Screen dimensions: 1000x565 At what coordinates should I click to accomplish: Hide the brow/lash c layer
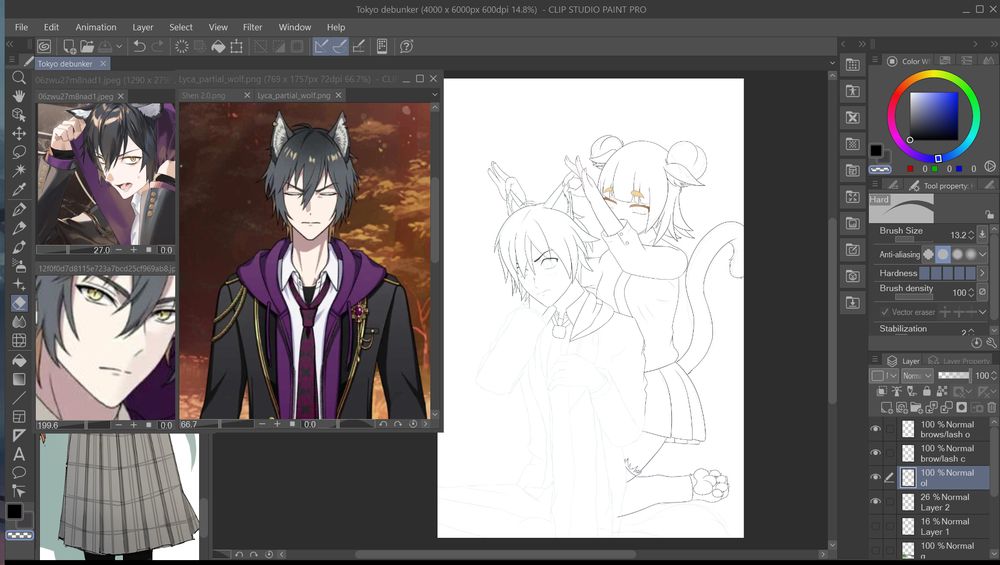pos(876,453)
